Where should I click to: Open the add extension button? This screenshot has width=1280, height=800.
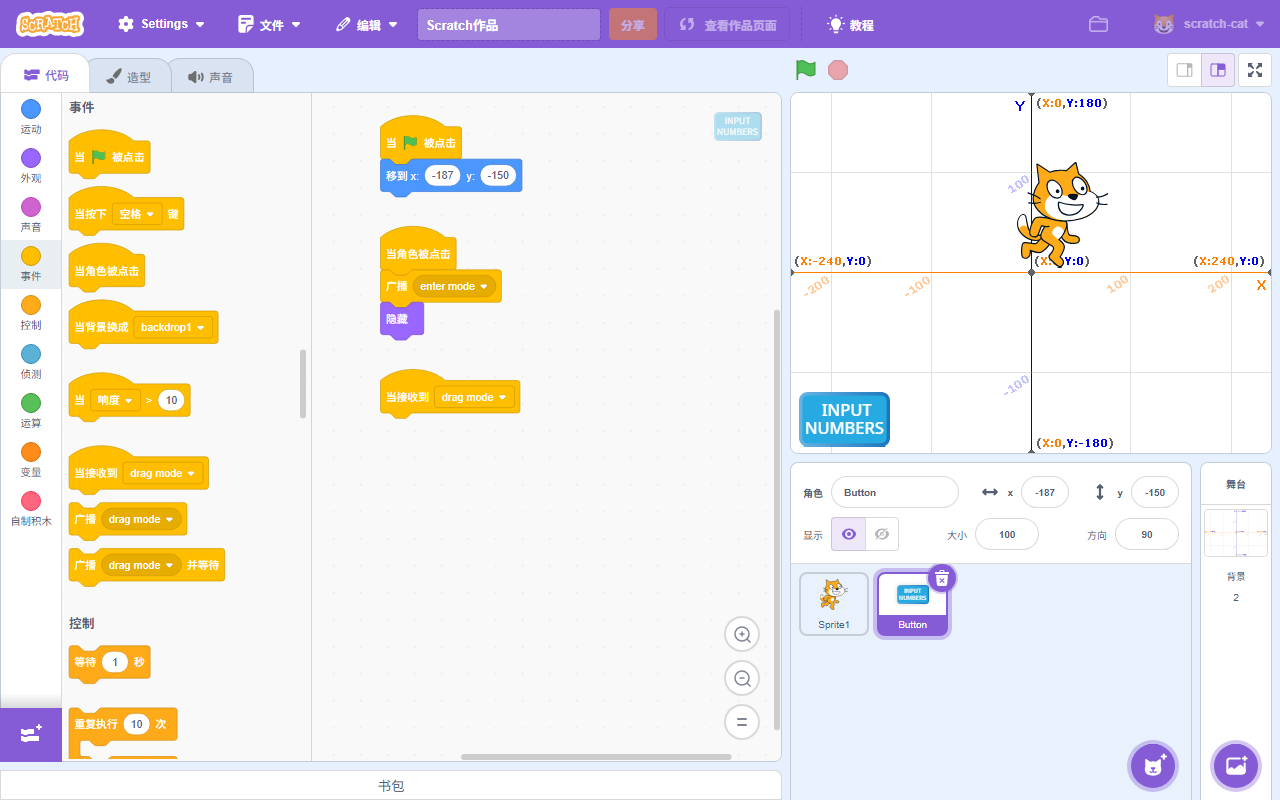pyautogui.click(x=30, y=734)
